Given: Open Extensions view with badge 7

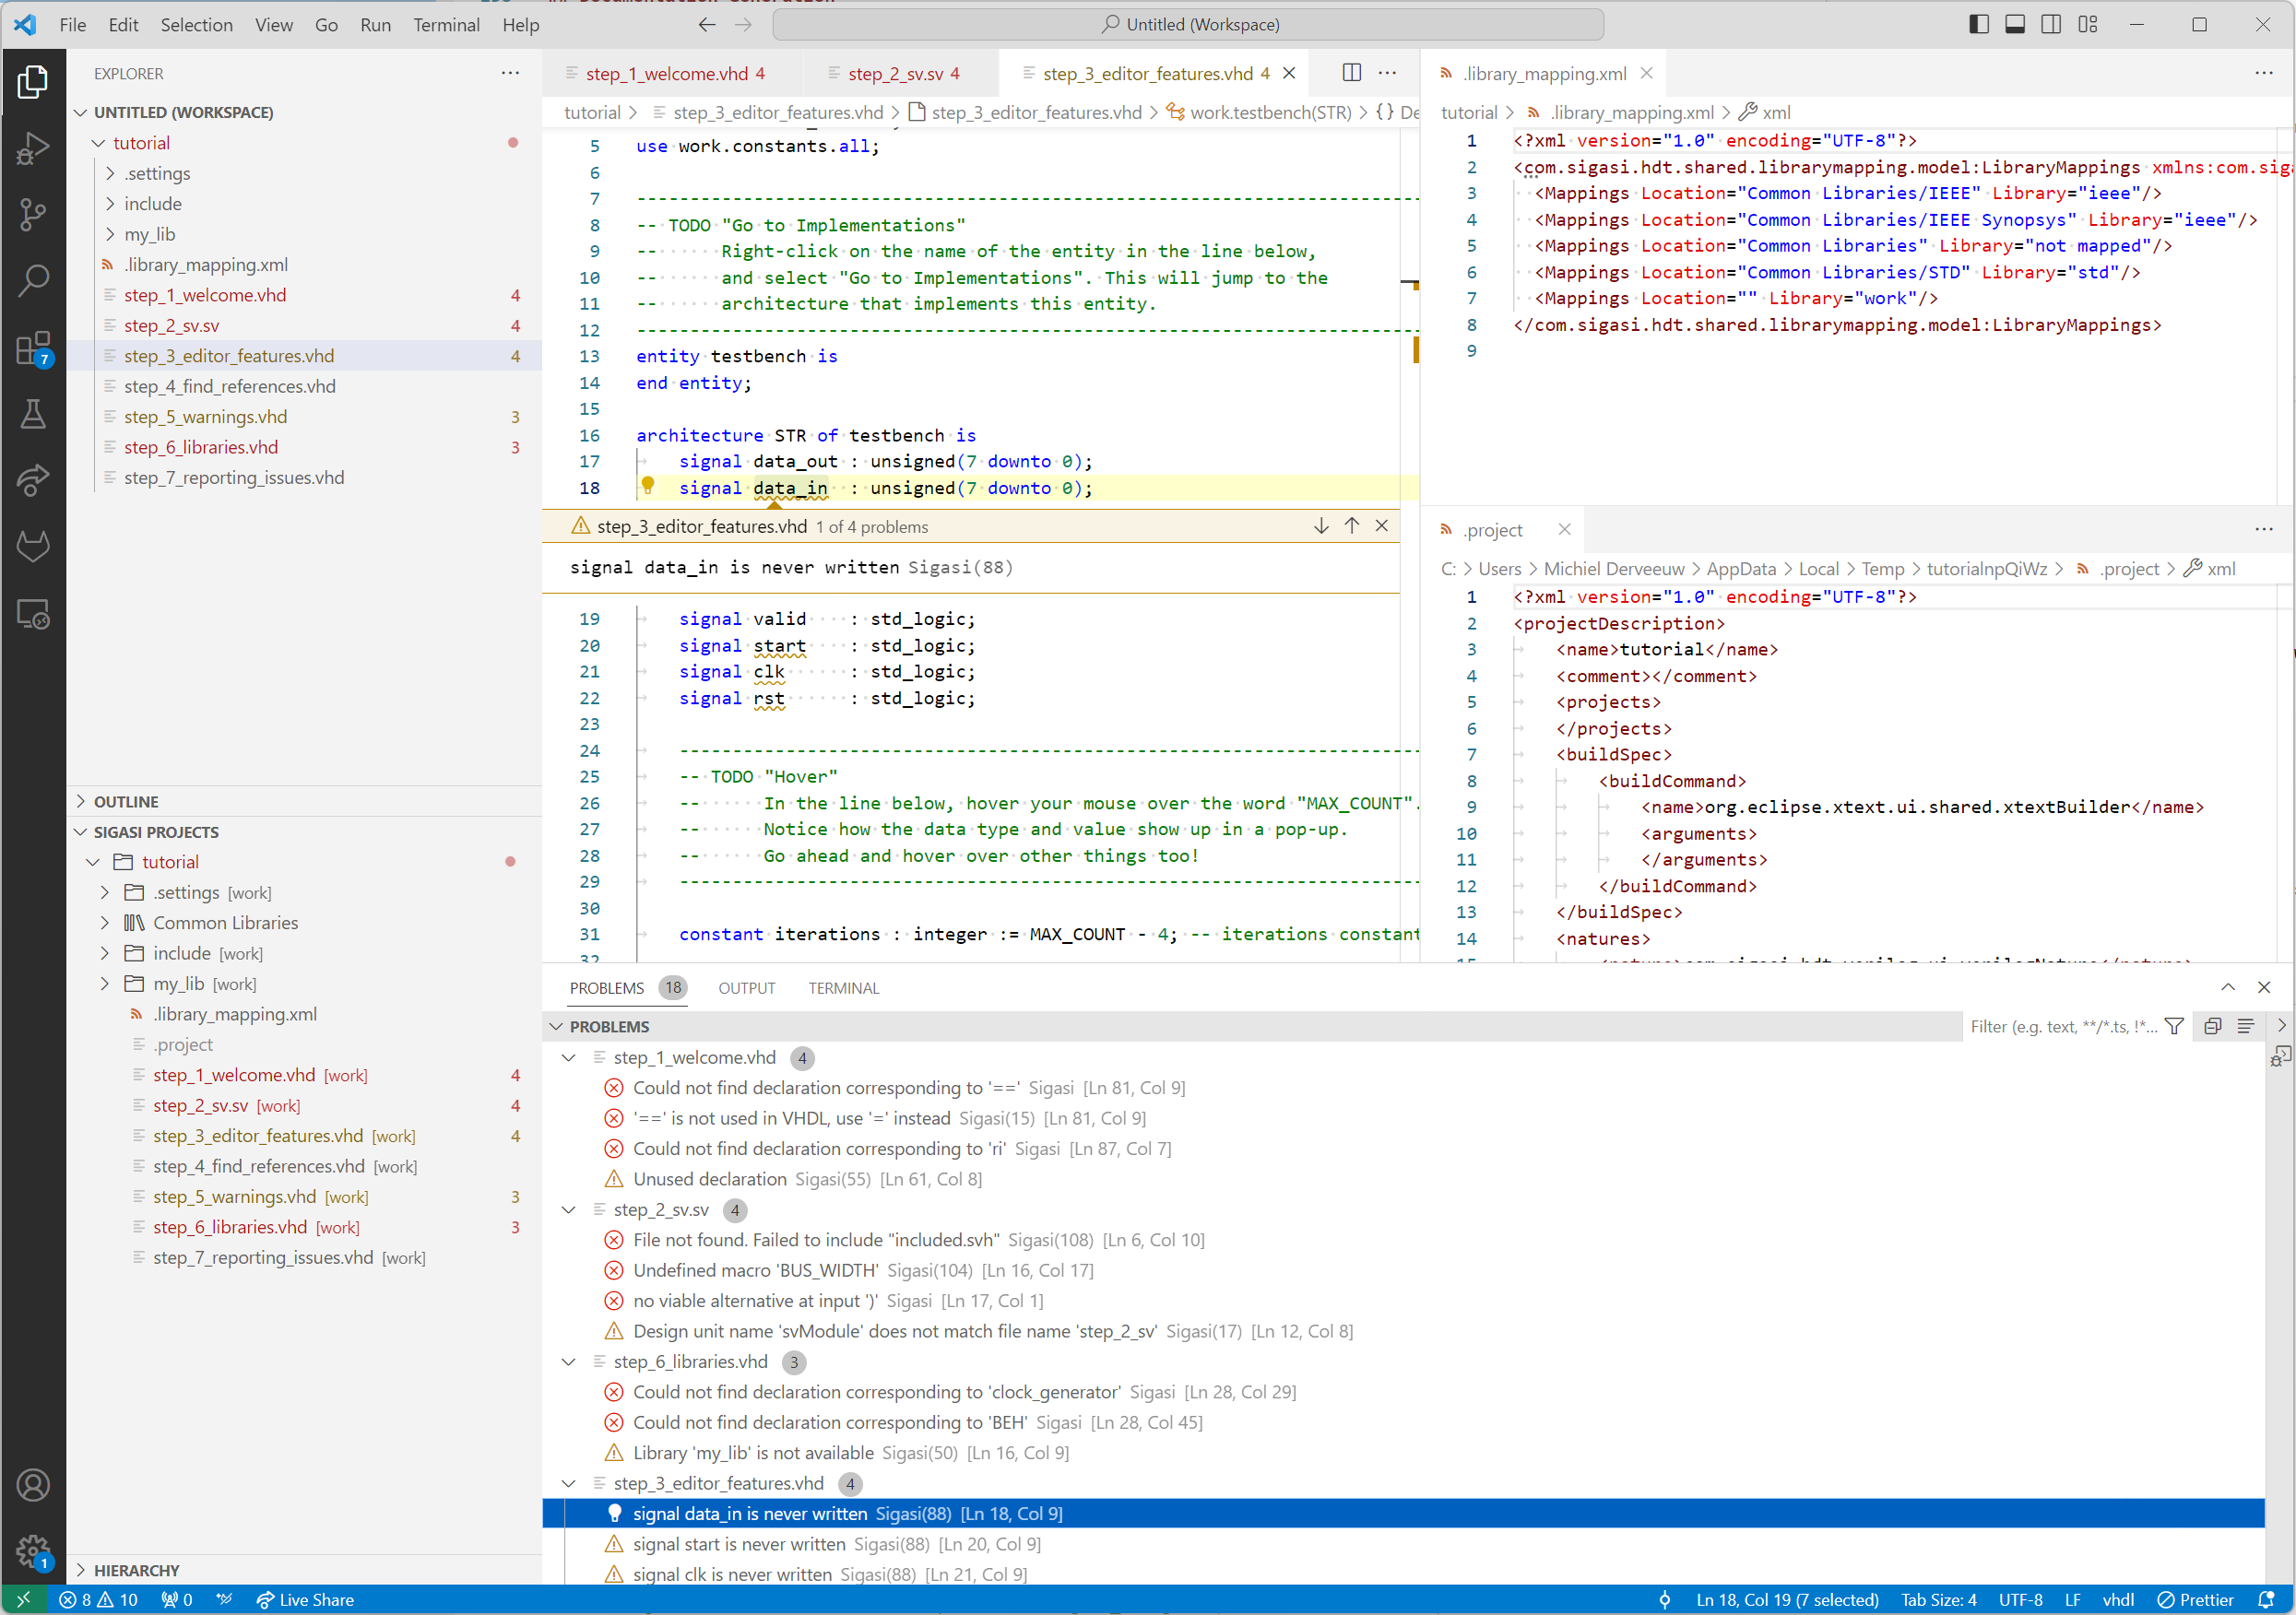Looking at the screenshot, I should pyautogui.click(x=33, y=348).
